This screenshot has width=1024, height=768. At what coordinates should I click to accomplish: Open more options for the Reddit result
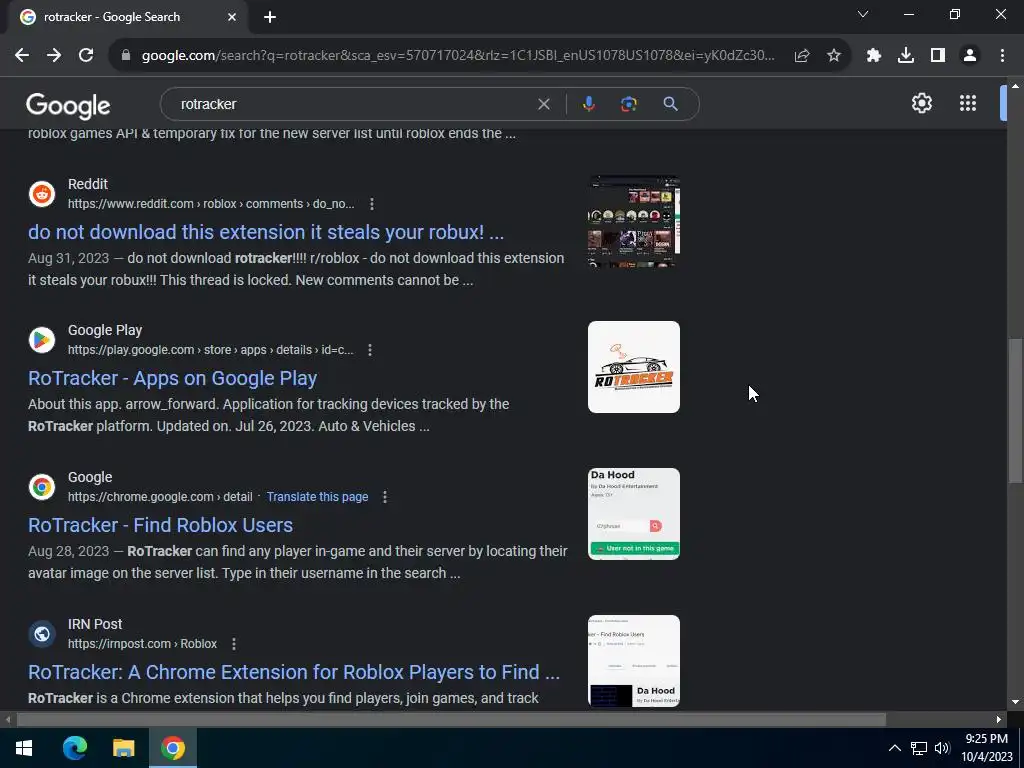[372, 204]
